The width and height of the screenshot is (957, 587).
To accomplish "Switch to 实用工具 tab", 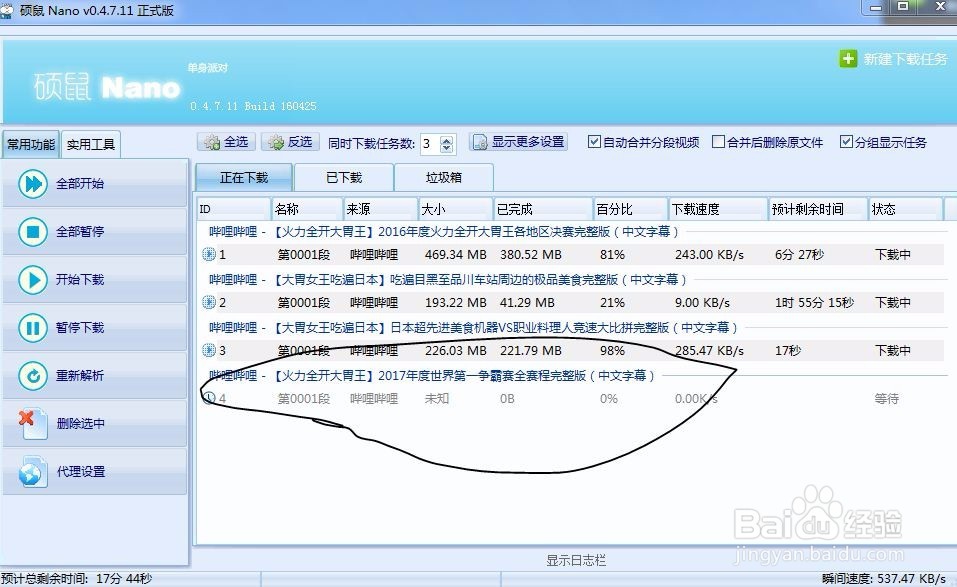I will pyautogui.click(x=90, y=145).
